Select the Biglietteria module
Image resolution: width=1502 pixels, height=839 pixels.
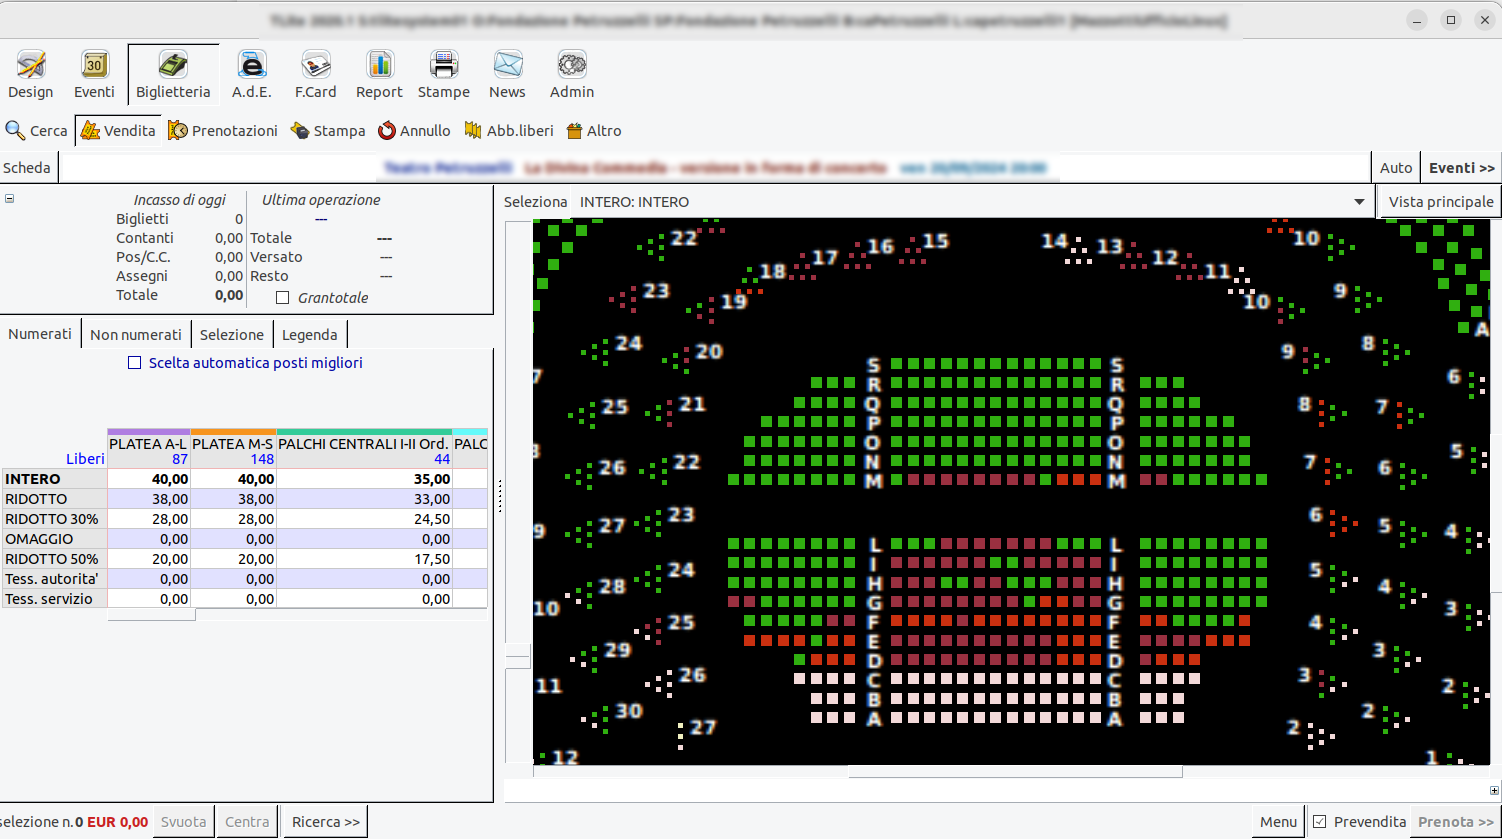(x=173, y=75)
